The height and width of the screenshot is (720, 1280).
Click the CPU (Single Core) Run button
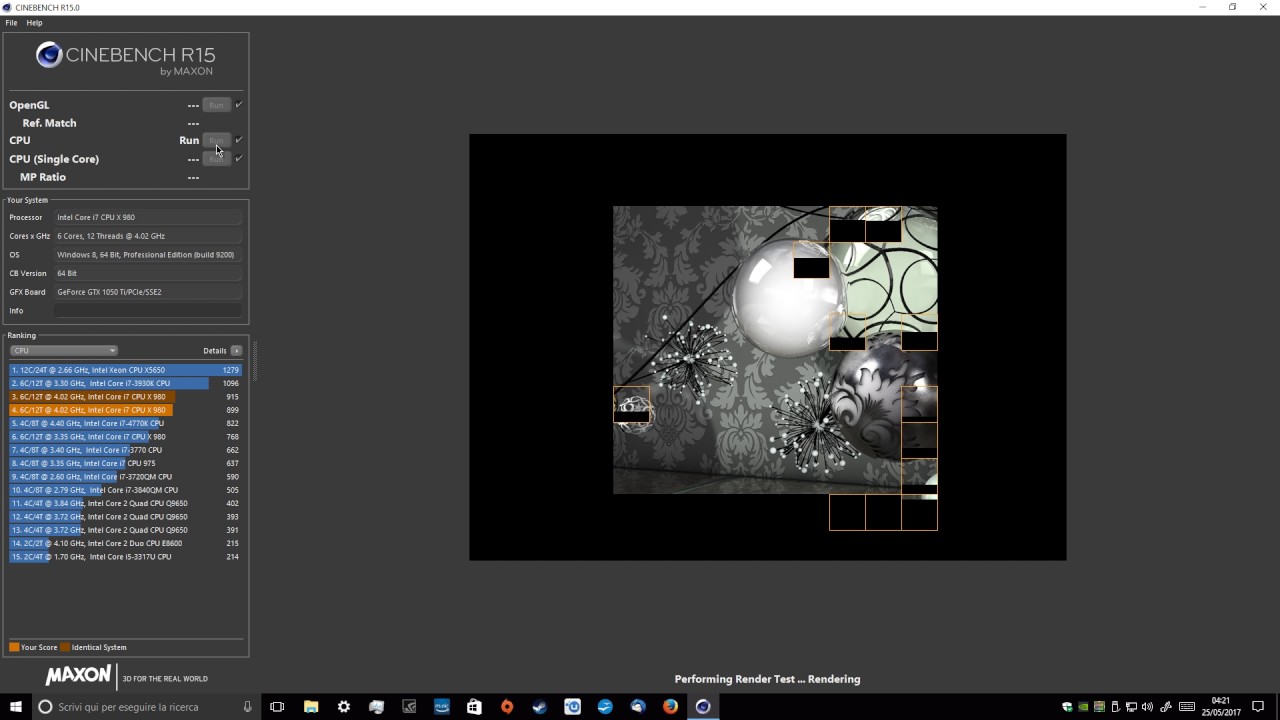[216, 159]
